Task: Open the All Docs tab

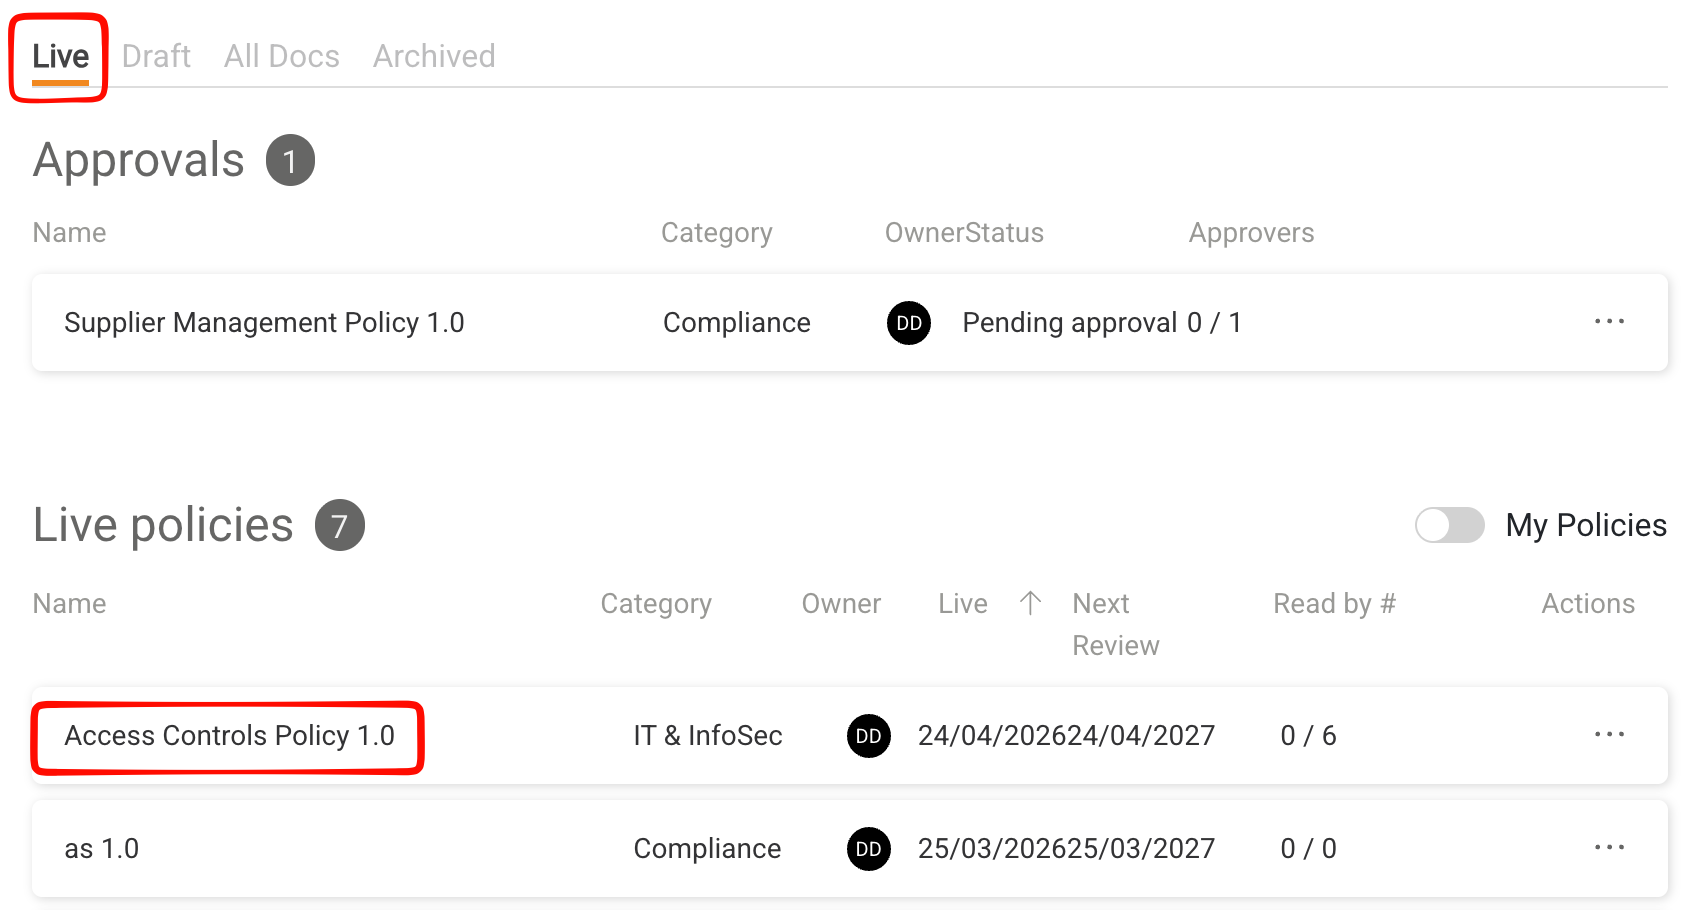Action: point(281,56)
